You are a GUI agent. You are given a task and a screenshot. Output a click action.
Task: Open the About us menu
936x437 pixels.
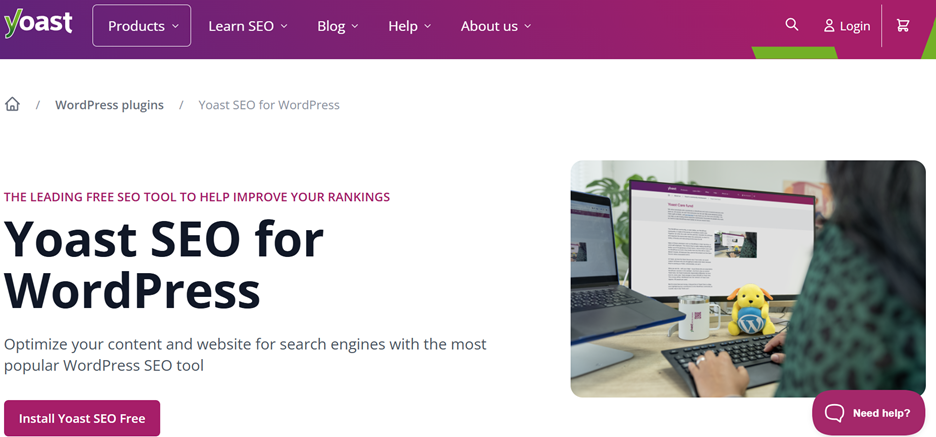coord(495,26)
